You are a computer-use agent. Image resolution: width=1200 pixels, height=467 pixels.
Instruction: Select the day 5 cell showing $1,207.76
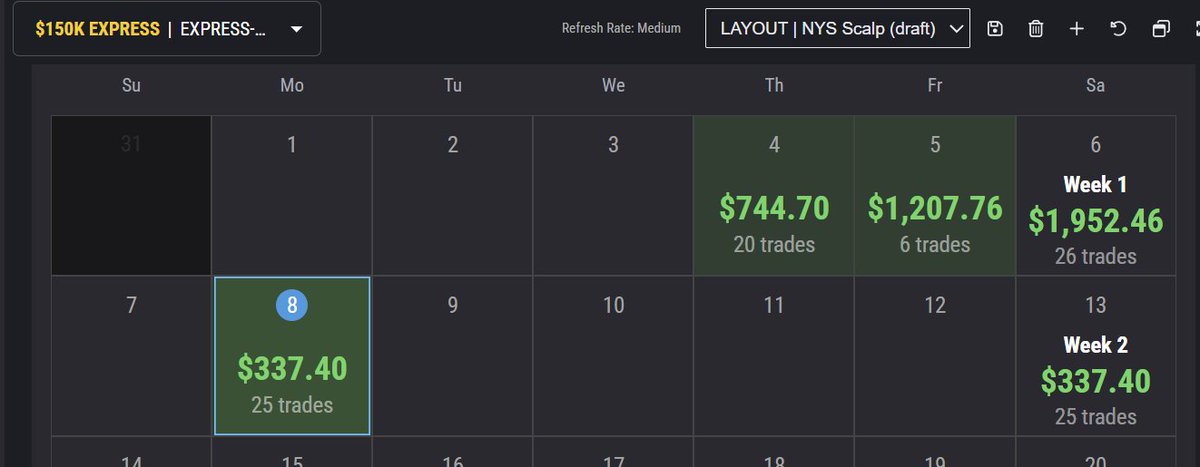pos(935,195)
